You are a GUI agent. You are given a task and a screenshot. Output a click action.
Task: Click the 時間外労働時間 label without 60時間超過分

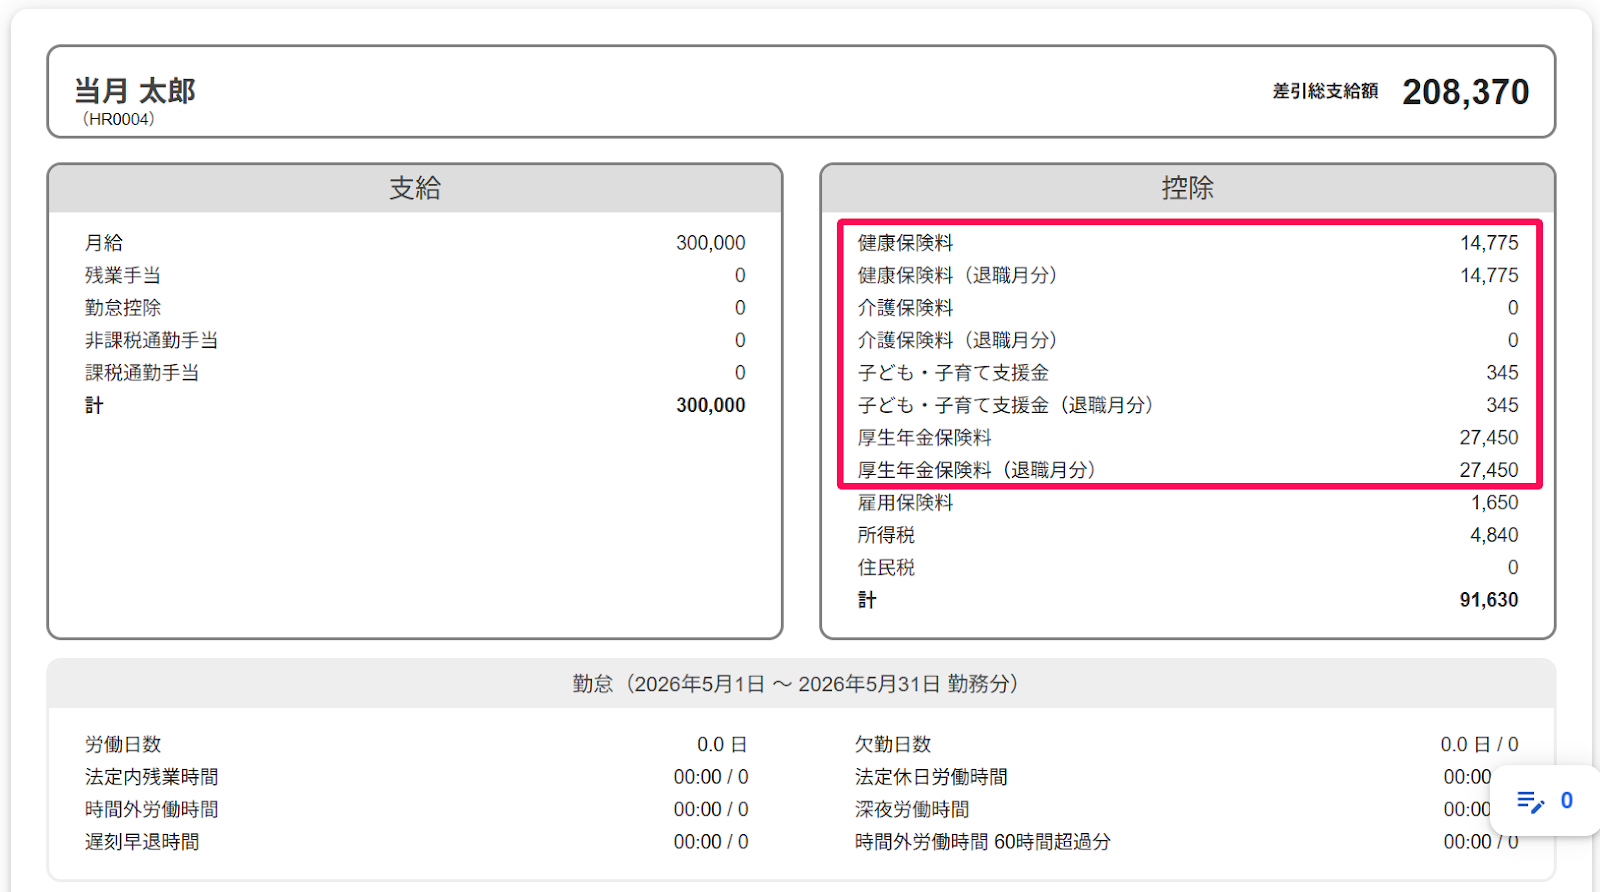[151, 810]
